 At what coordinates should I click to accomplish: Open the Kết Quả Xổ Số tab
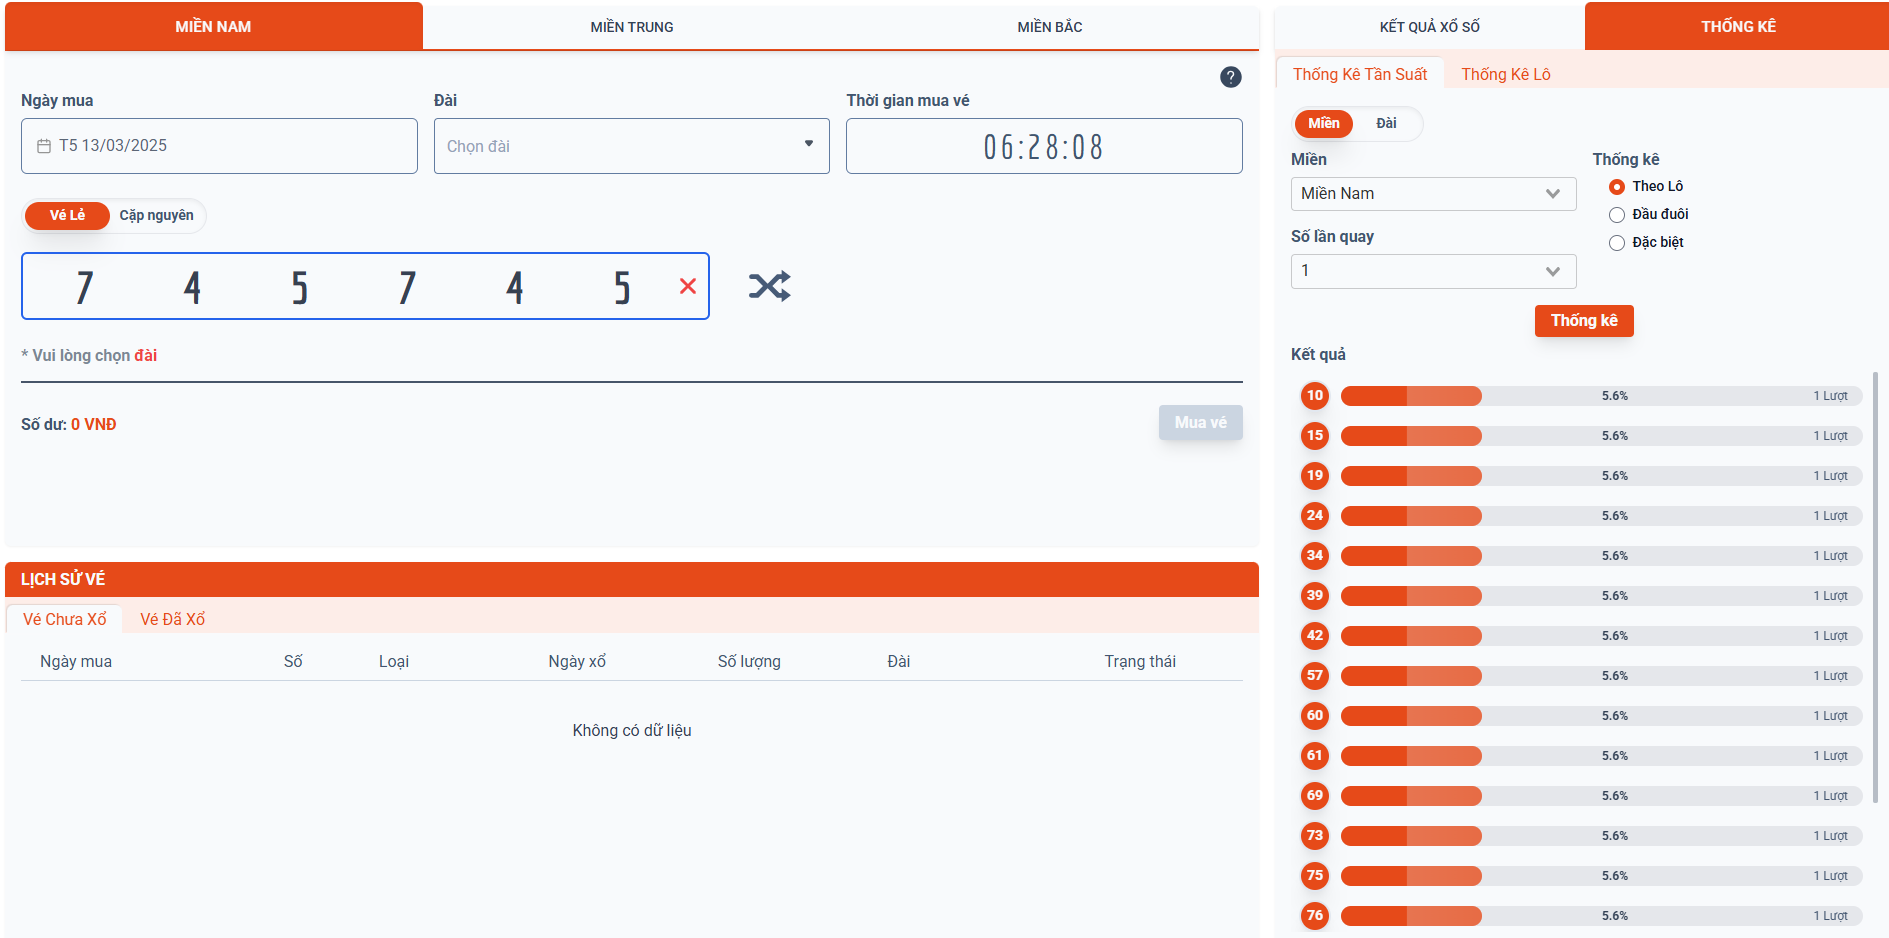pos(1429,27)
